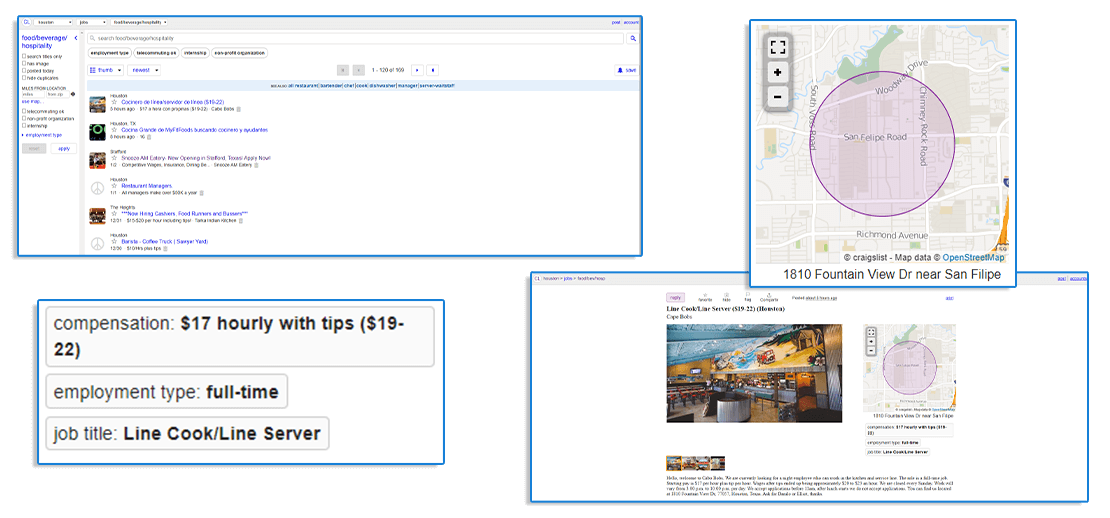Select the employment type filter chip
This screenshot has width=1110, height=518.
(110, 53)
